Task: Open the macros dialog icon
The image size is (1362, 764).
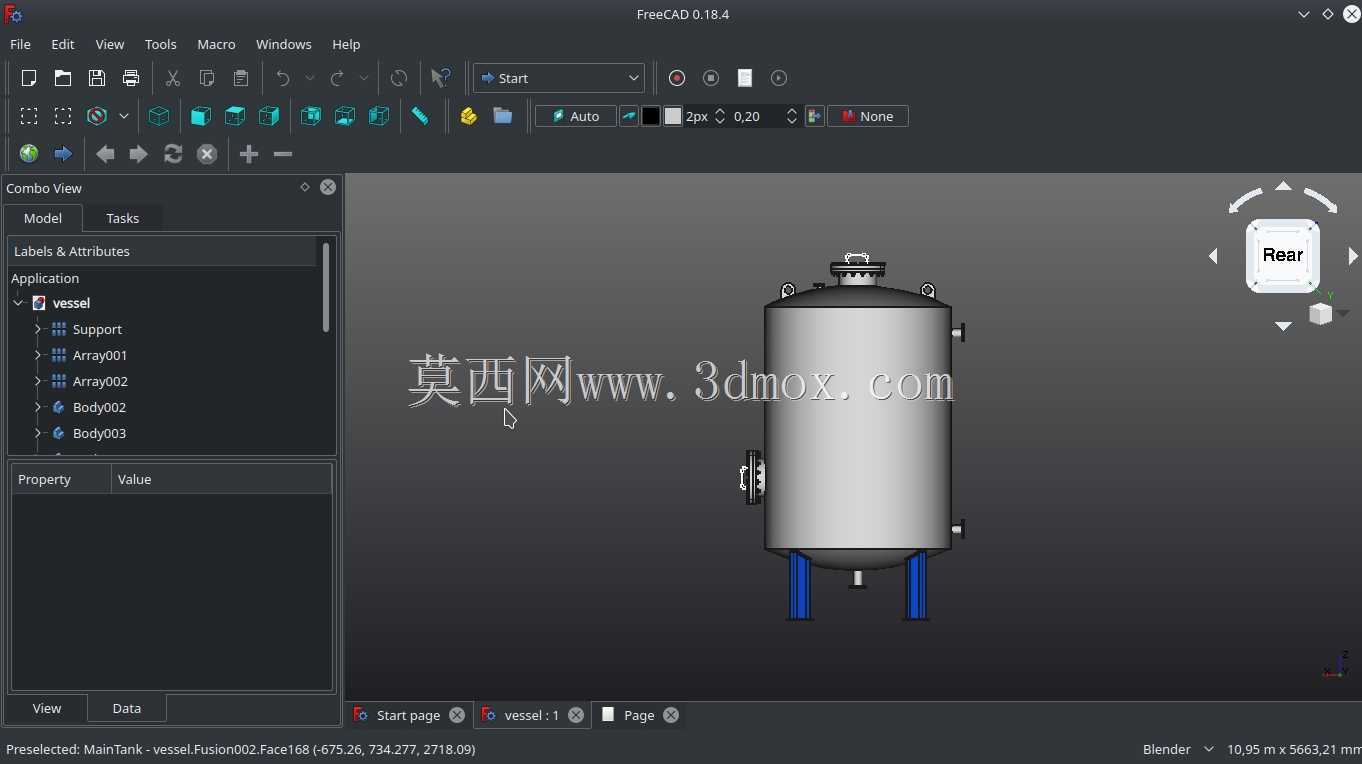Action: (x=745, y=78)
